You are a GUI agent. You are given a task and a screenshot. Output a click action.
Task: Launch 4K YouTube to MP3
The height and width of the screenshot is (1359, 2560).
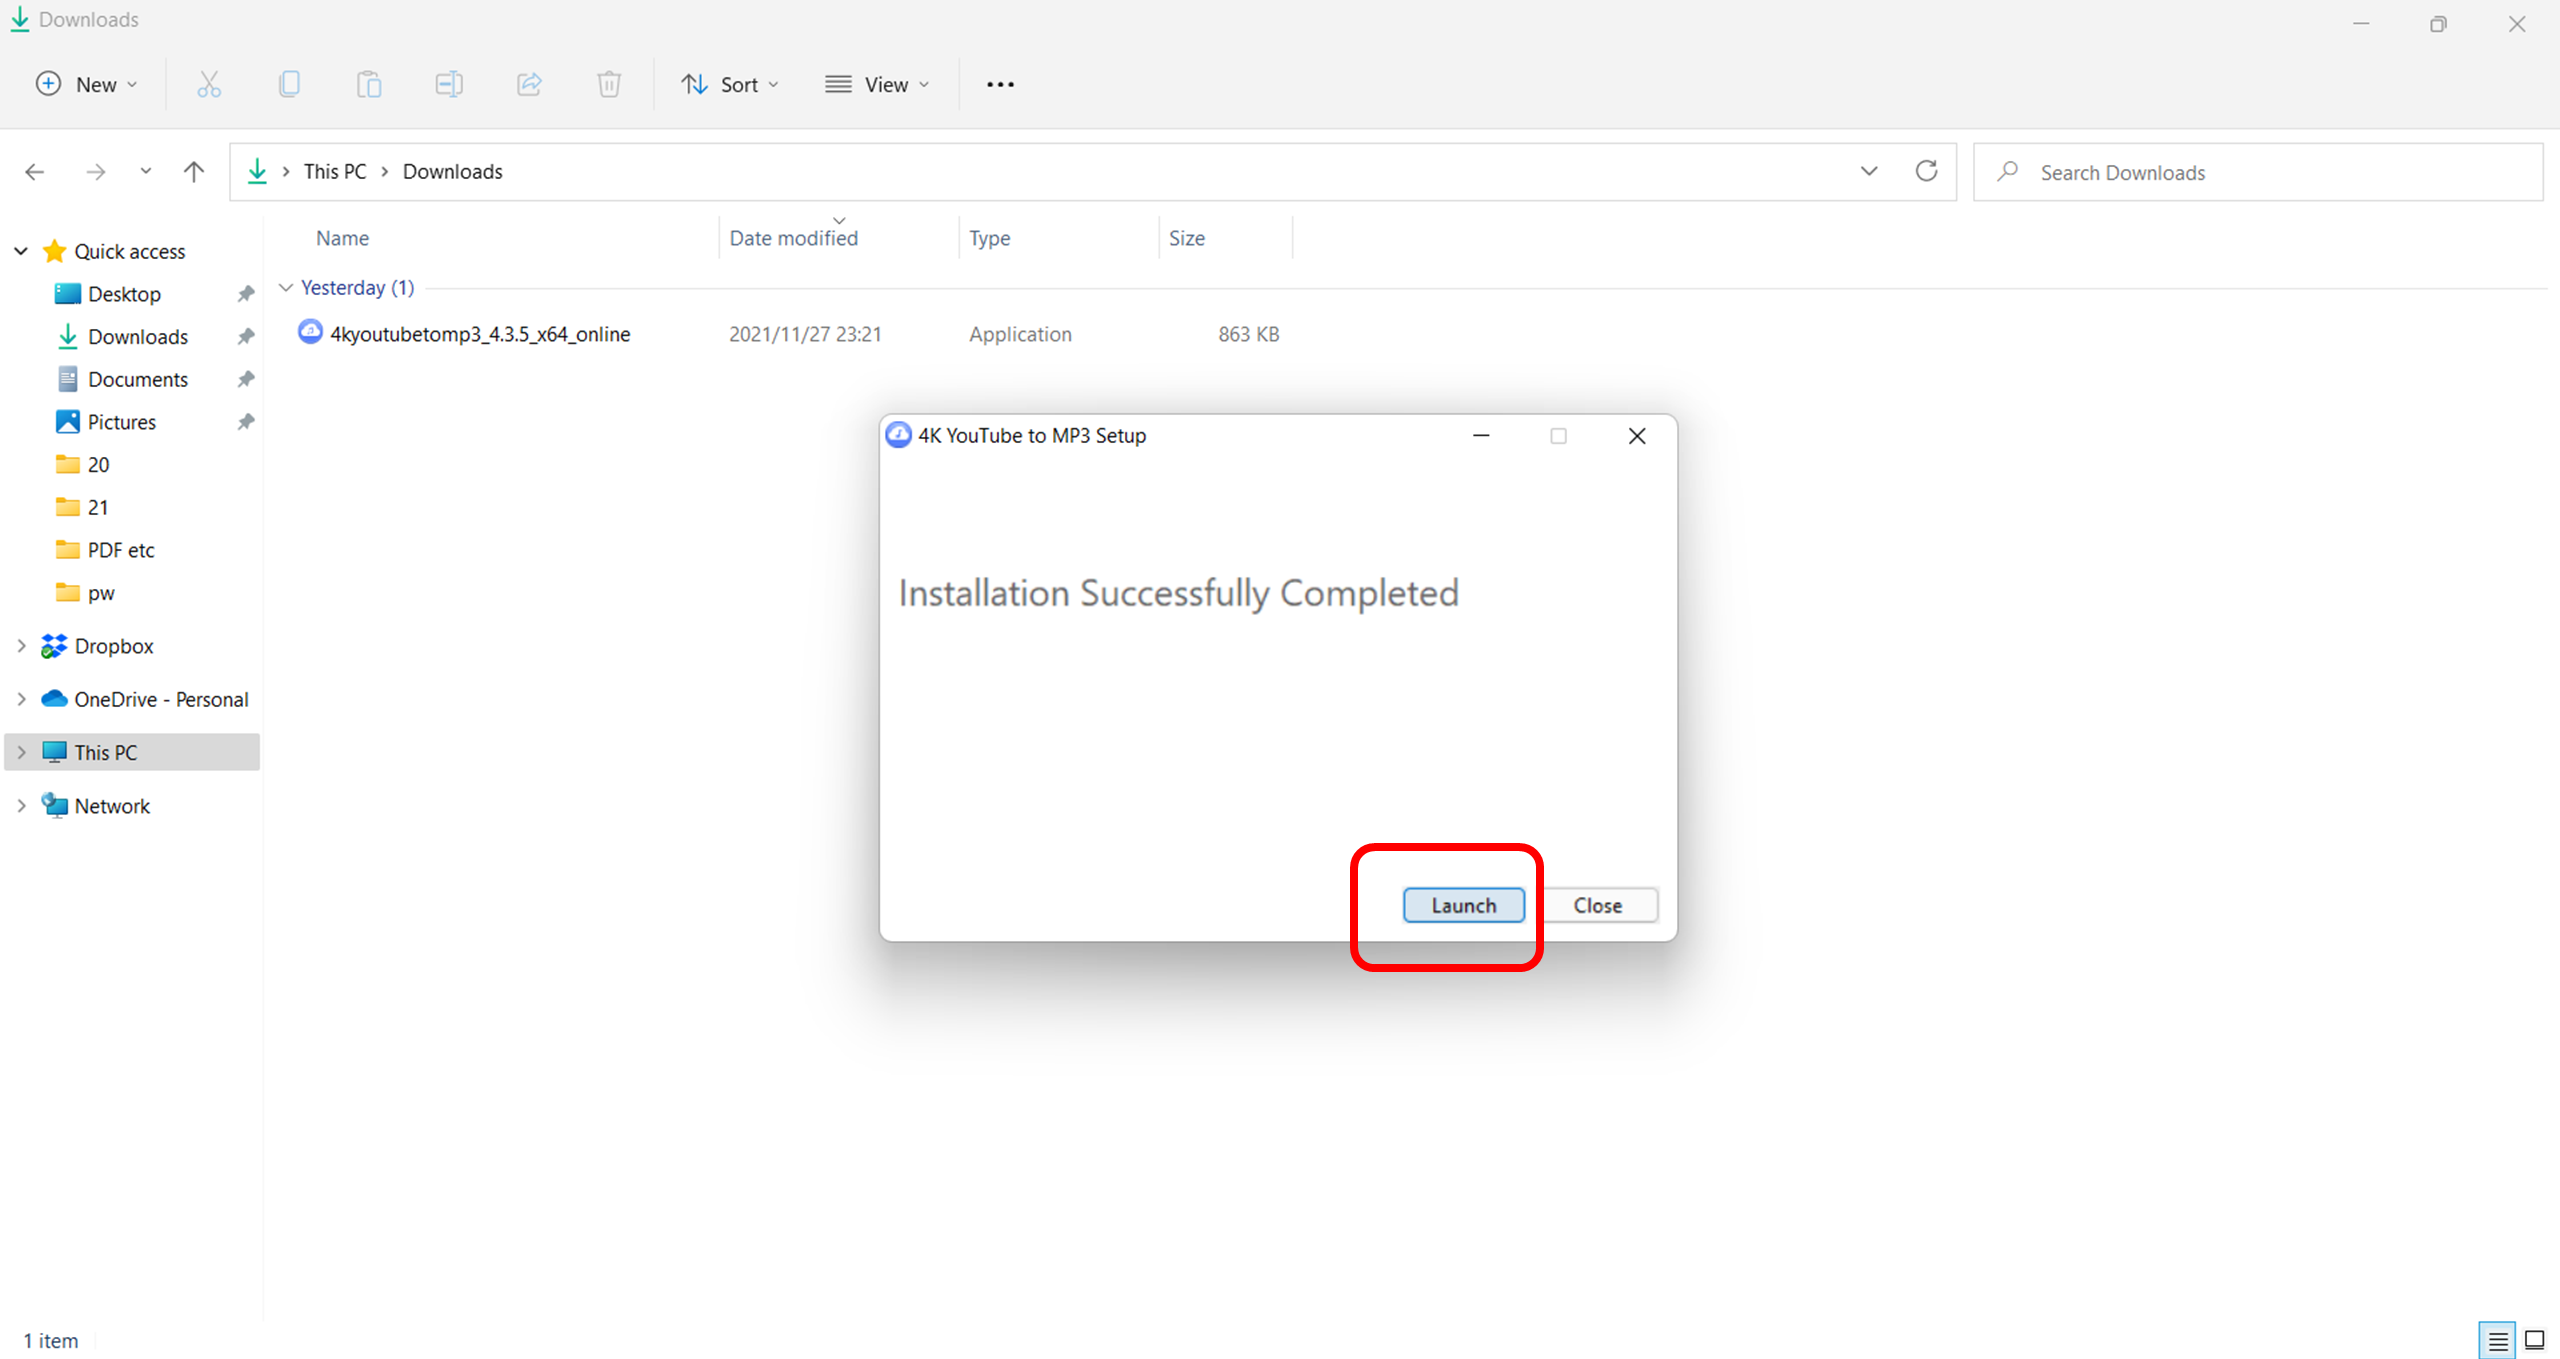1463,905
